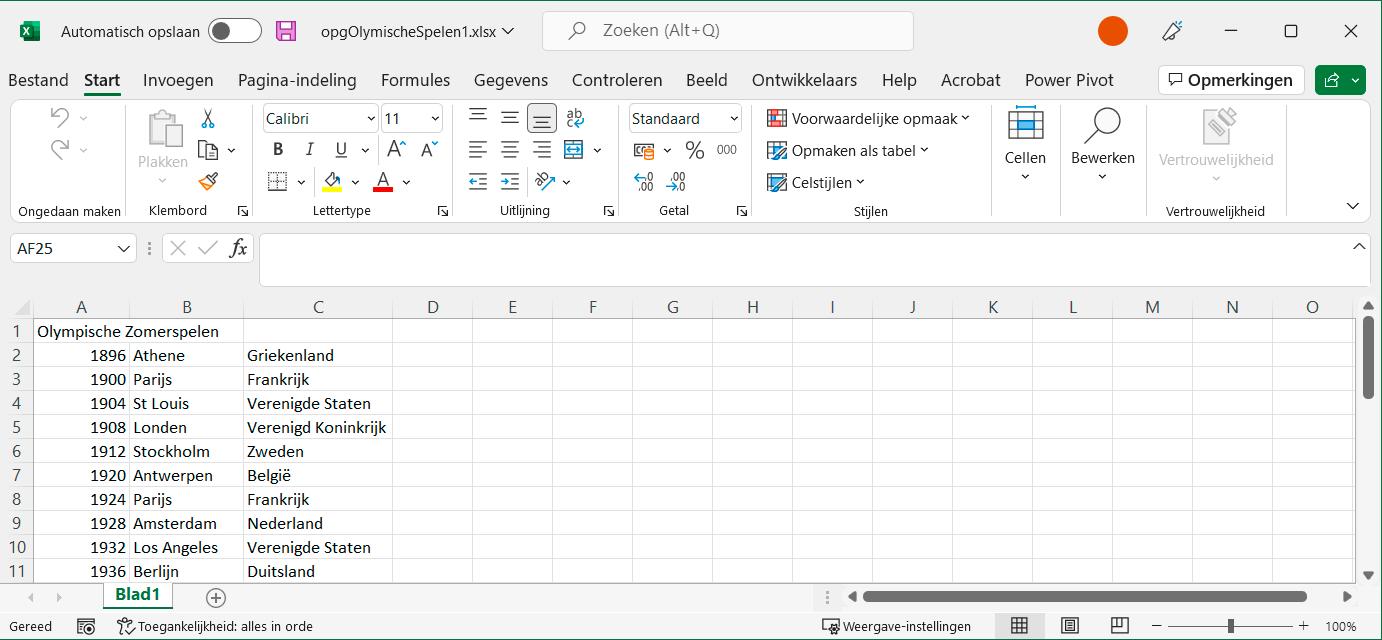This screenshot has height=640, width=1382.
Task: Click the Borders icon
Action: [x=278, y=182]
